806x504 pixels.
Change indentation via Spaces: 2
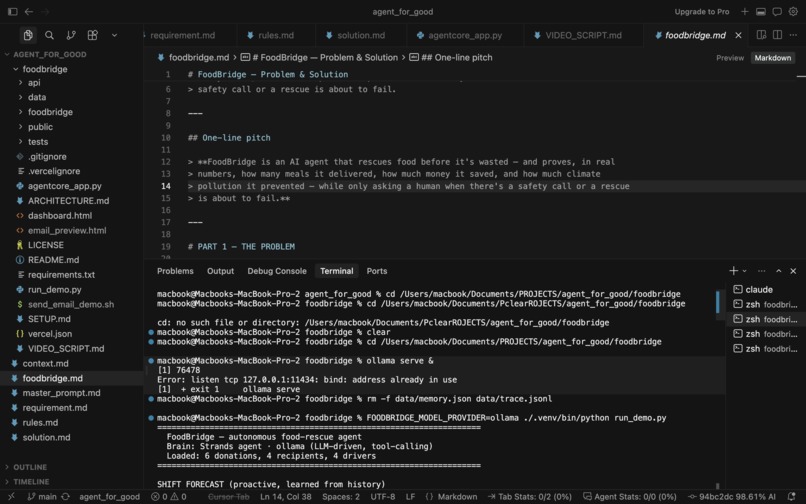[x=341, y=497]
